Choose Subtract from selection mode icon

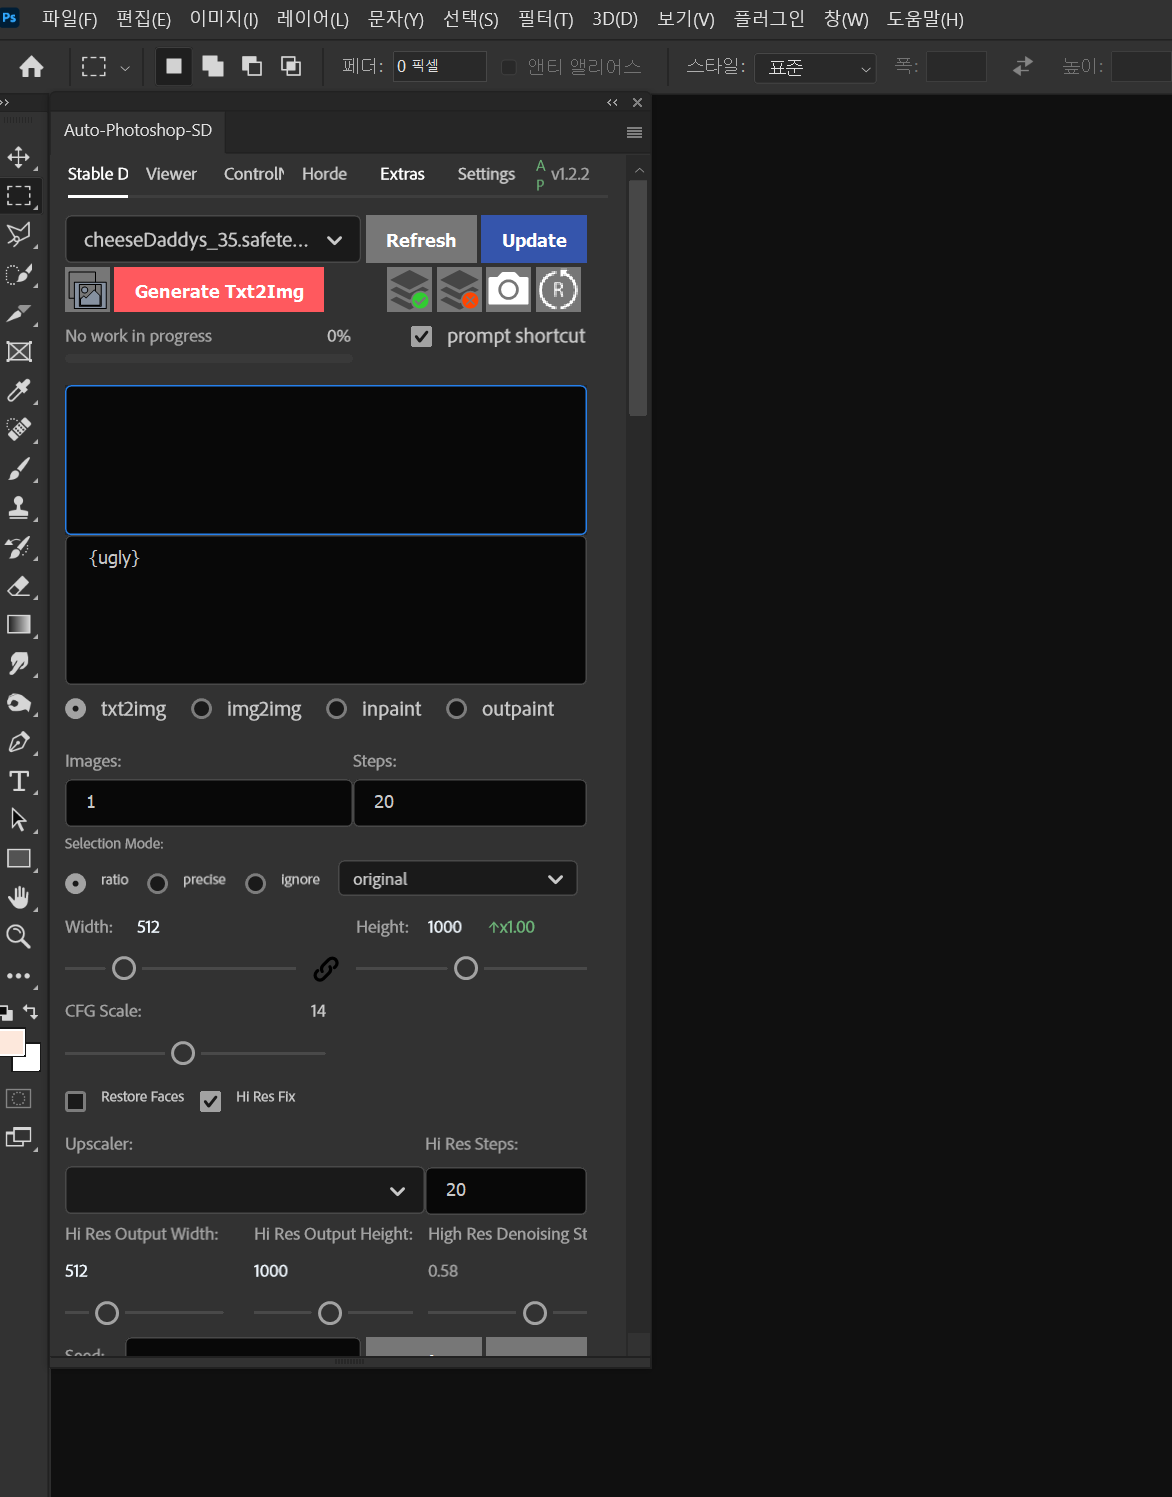click(x=252, y=66)
